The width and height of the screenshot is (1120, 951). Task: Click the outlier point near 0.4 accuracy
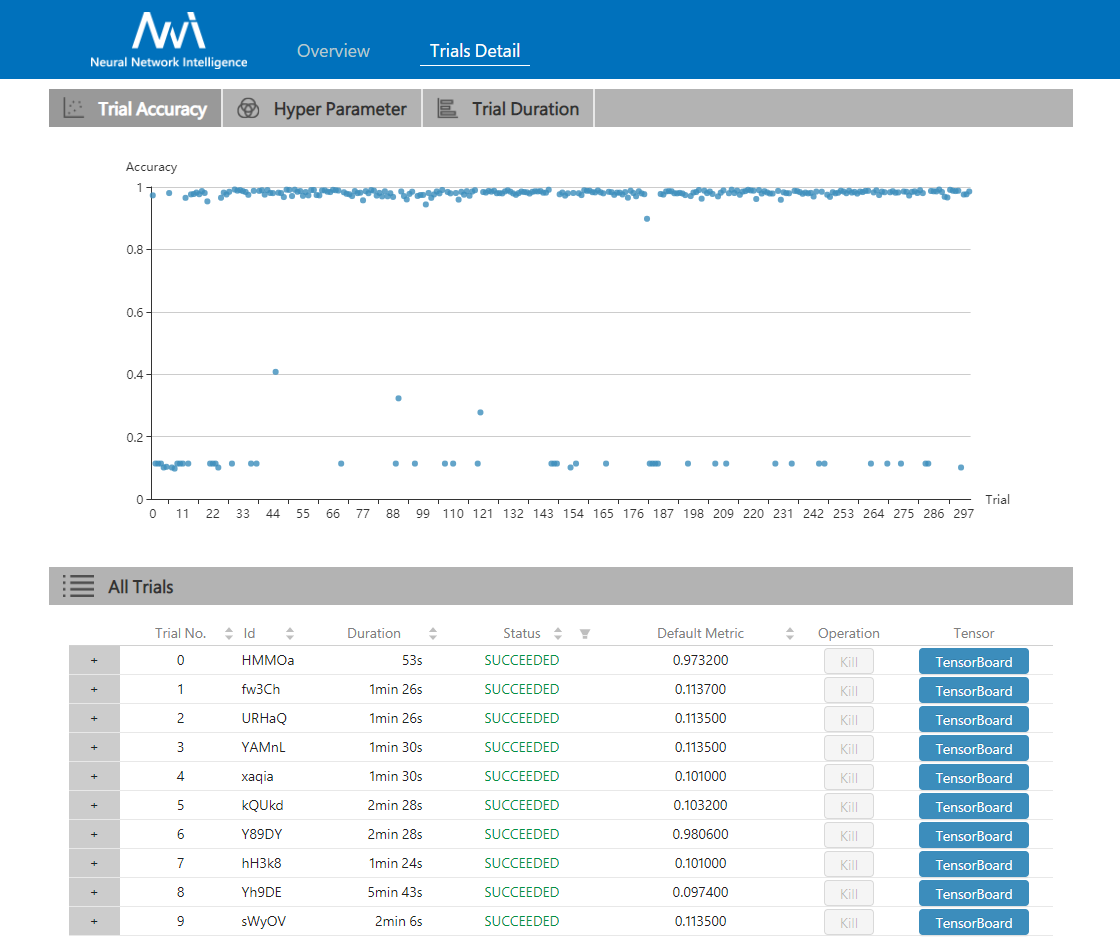pyautogui.click(x=275, y=372)
